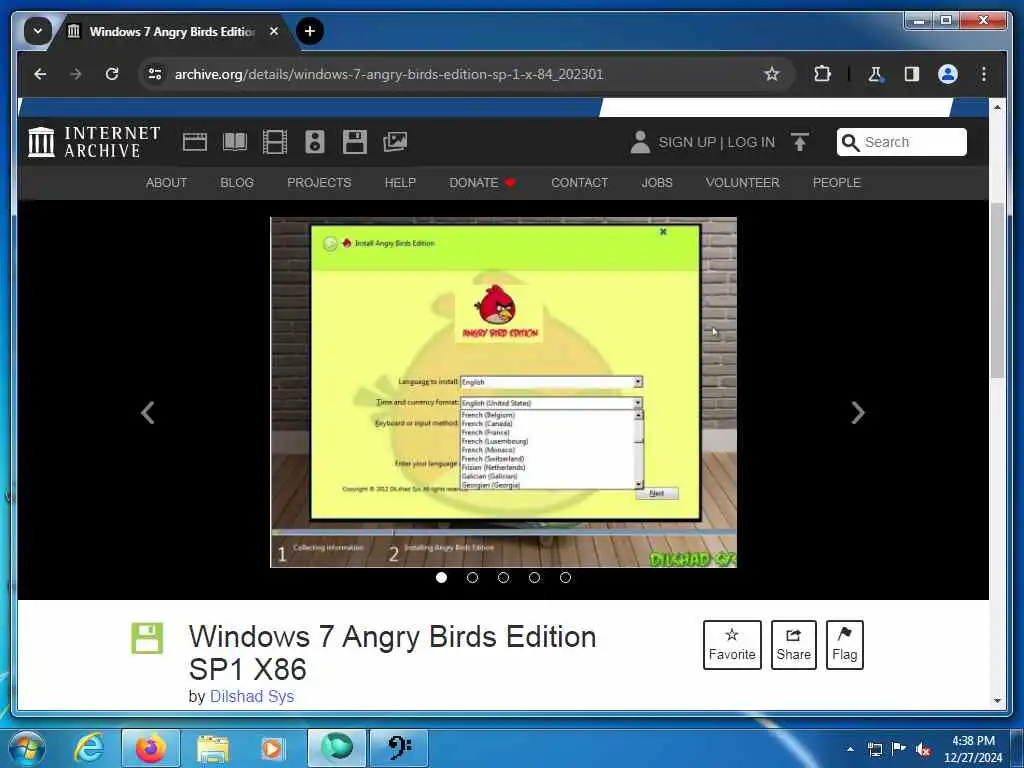Open the tab search dropdown arrow

click(x=38, y=31)
